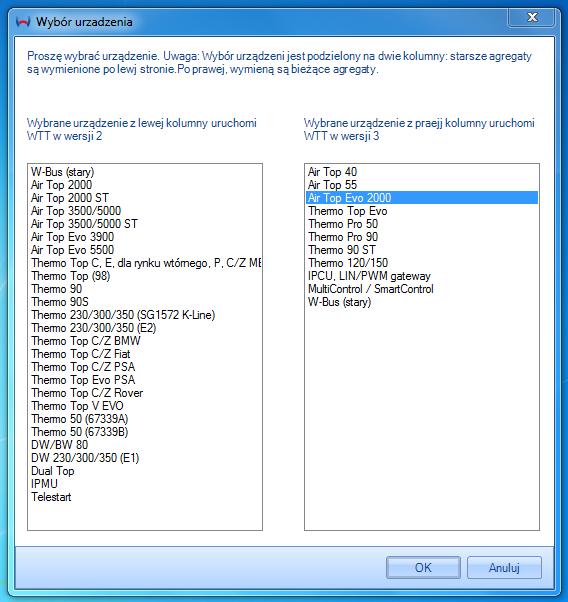The width and height of the screenshot is (568, 602).
Task: Click the Webasto icon in title bar
Action: click(23, 22)
